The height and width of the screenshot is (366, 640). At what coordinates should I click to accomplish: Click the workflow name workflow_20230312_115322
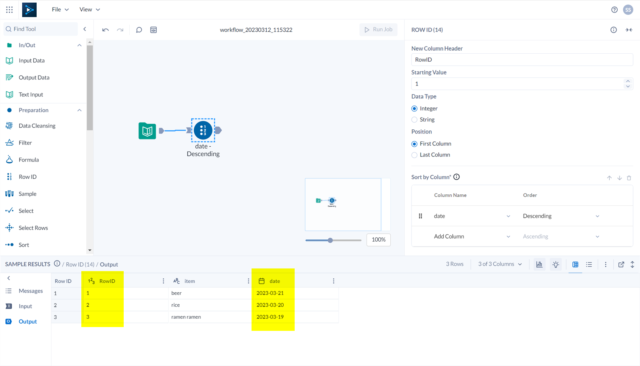click(x=256, y=30)
